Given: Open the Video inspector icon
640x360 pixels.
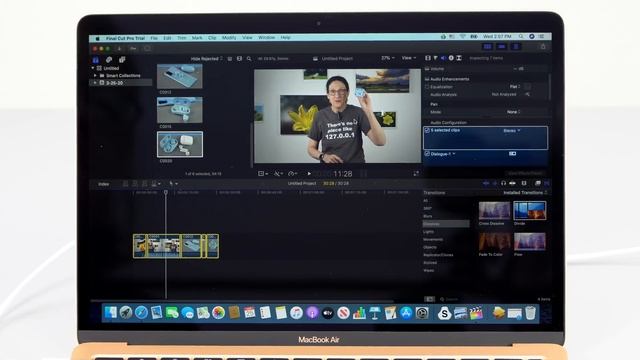Looking at the screenshot, I should (428, 58).
